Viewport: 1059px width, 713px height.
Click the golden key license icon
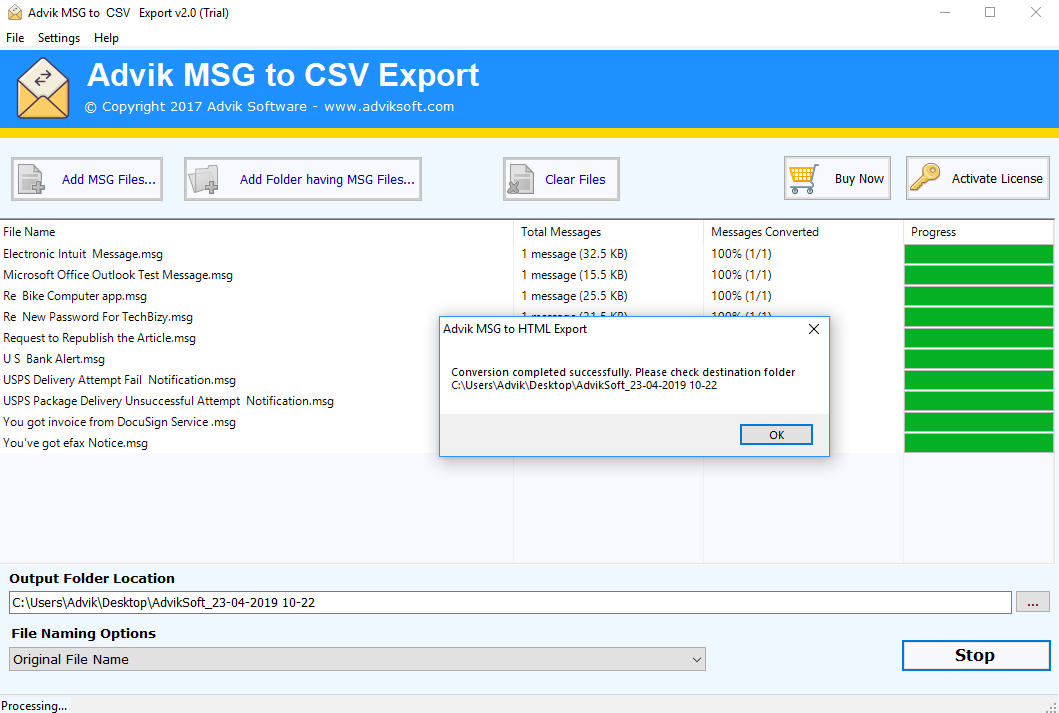(x=925, y=178)
